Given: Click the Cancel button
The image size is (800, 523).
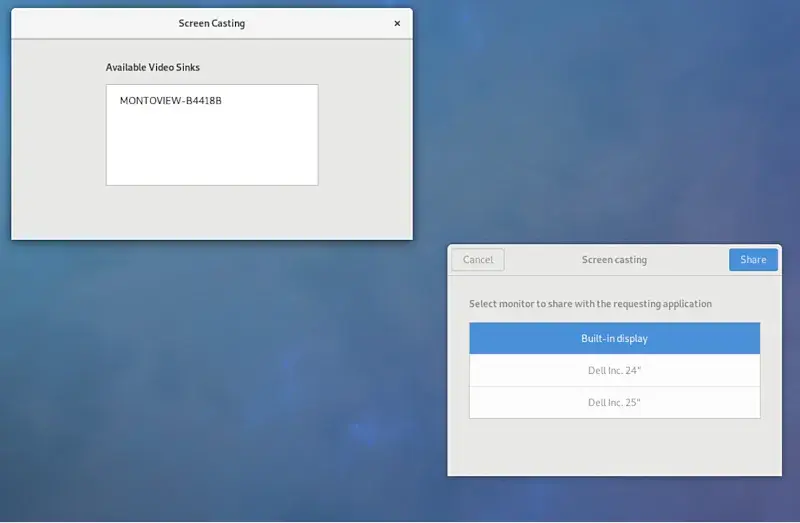Looking at the screenshot, I should pyautogui.click(x=478, y=260).
